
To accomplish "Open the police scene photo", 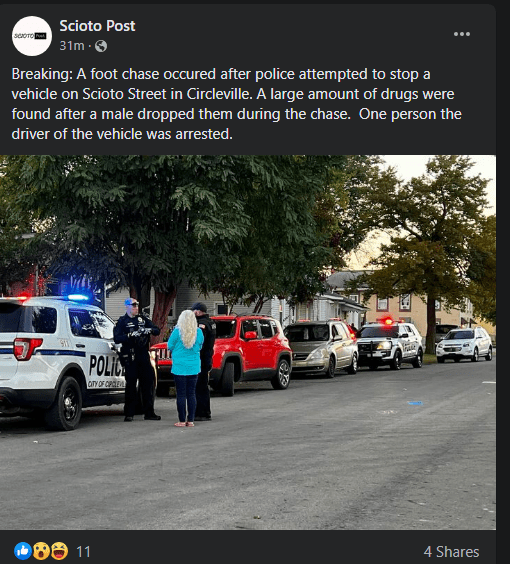I will click(x=248, y=342).
